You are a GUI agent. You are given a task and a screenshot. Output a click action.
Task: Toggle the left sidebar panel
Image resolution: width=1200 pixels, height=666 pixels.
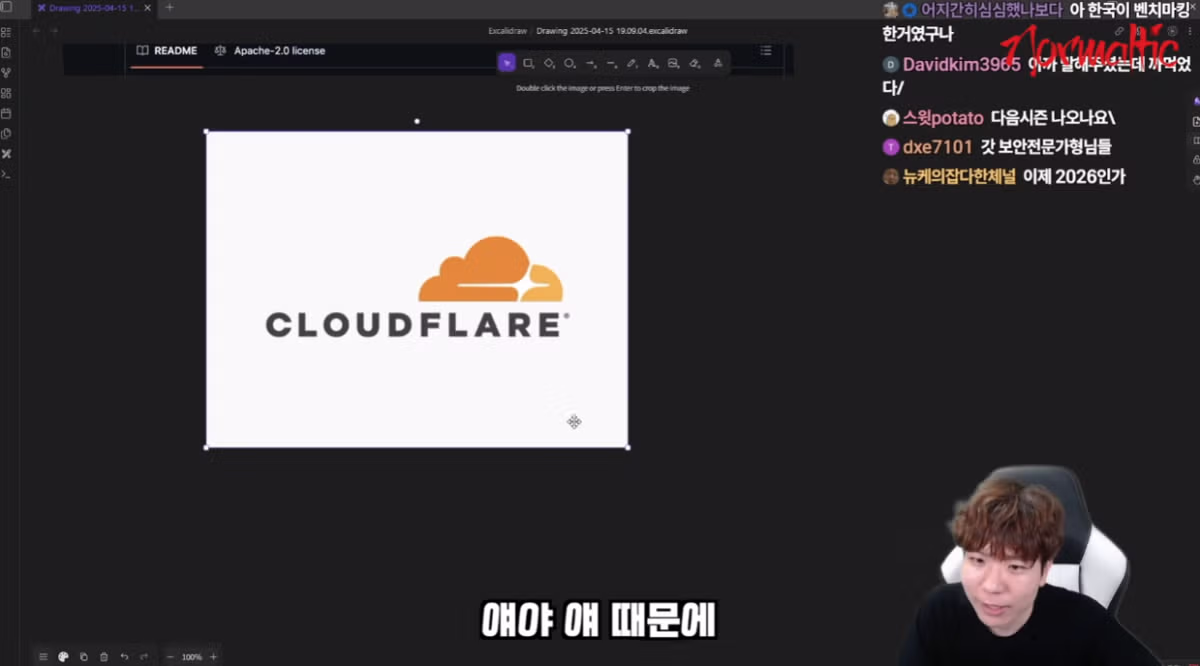tap(6, 8)
